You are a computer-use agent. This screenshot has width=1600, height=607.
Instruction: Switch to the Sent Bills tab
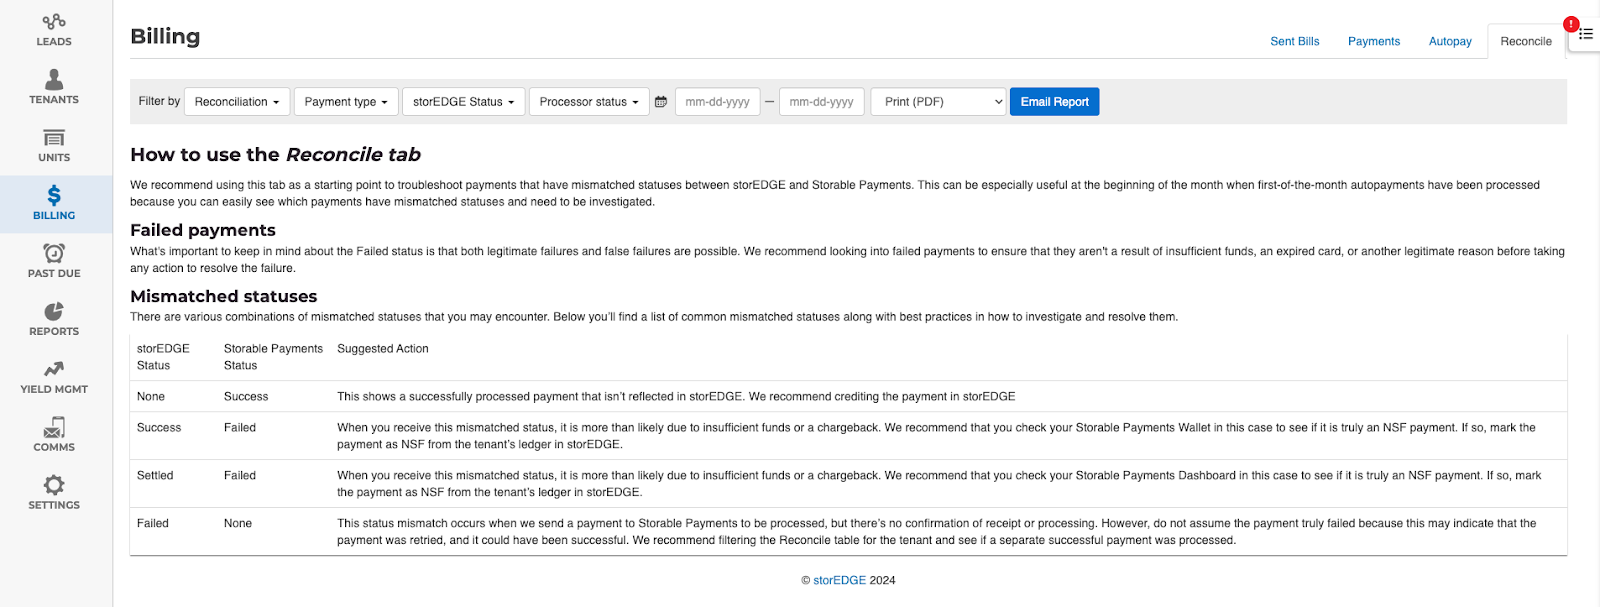click(x=1295, y=41)
